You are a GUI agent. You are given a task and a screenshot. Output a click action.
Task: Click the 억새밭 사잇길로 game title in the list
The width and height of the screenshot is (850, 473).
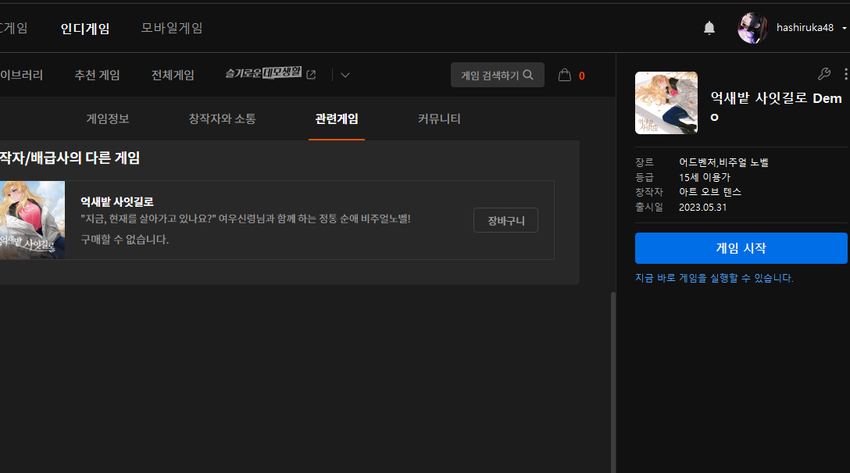117,202
